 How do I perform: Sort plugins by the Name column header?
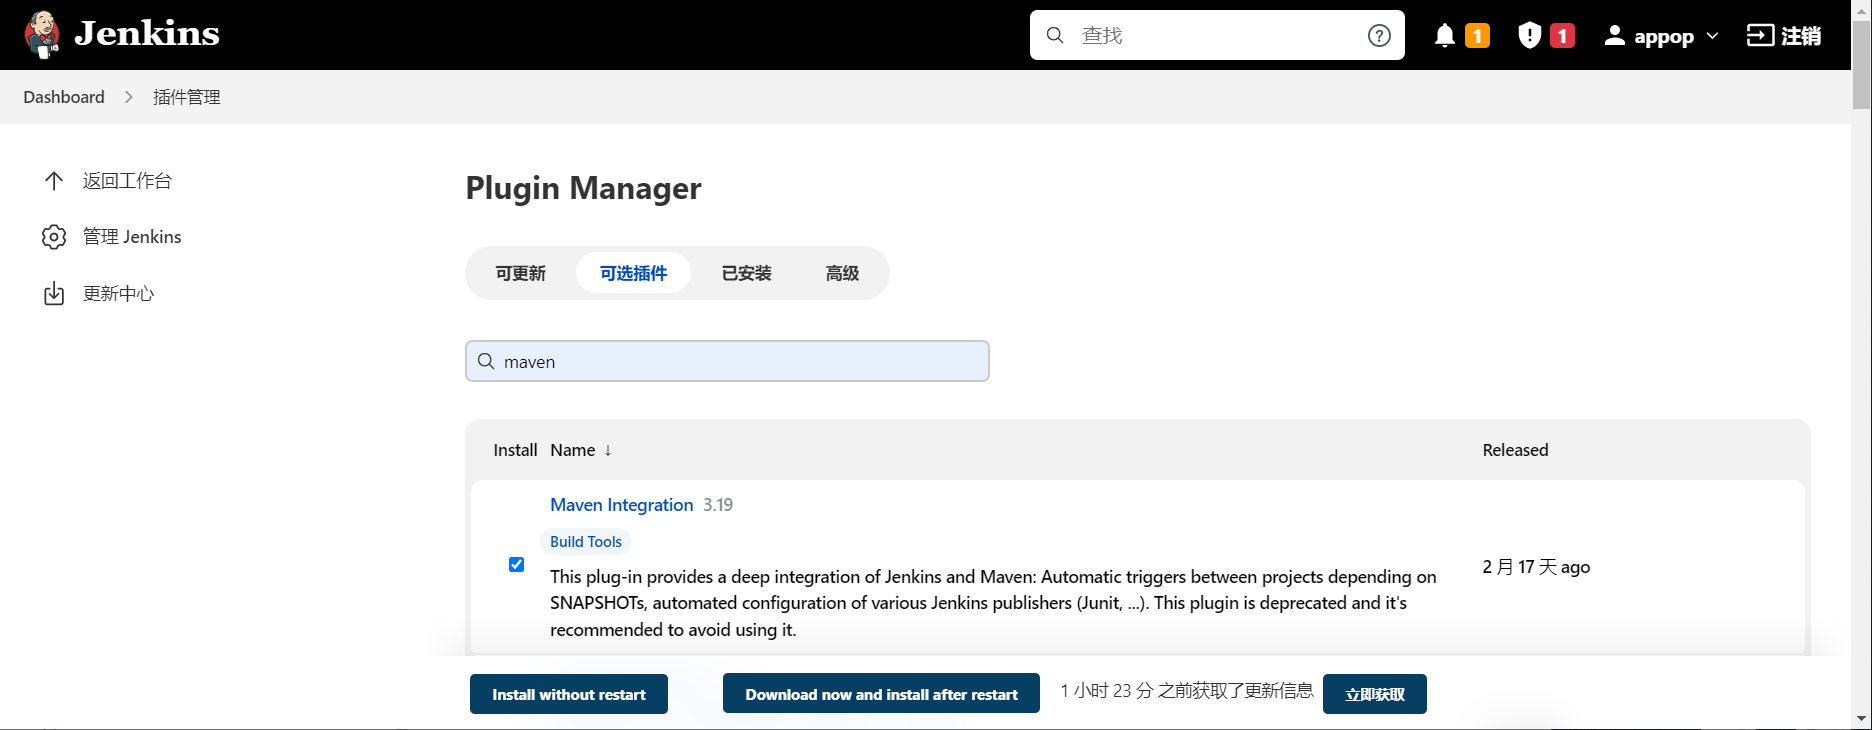point(573,450)
